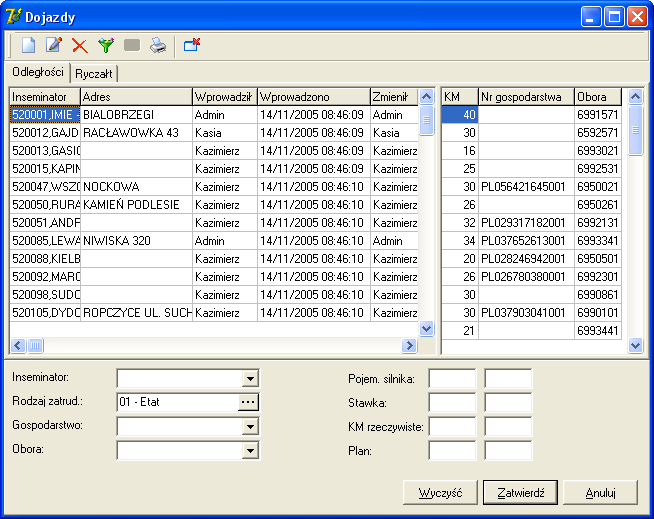Click cell PL056421645001
Screen dimensions: 654x519
tap(526, 186)
